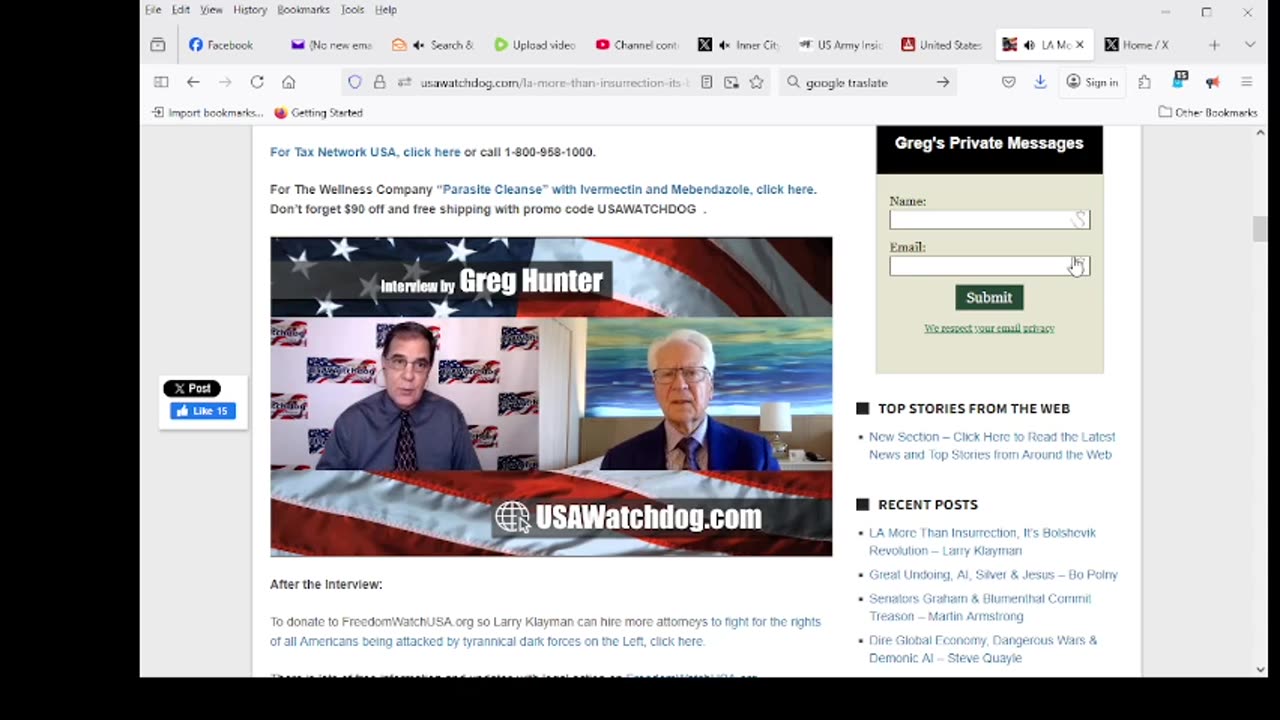This screenshot has height=720, width=1280.
Task: Open the Help menu
Action: coord(386,10)
